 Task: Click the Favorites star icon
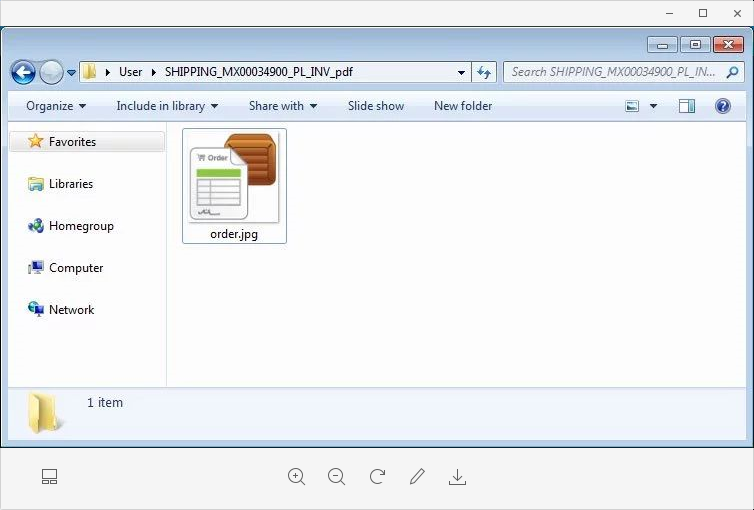tap(35, 141)
